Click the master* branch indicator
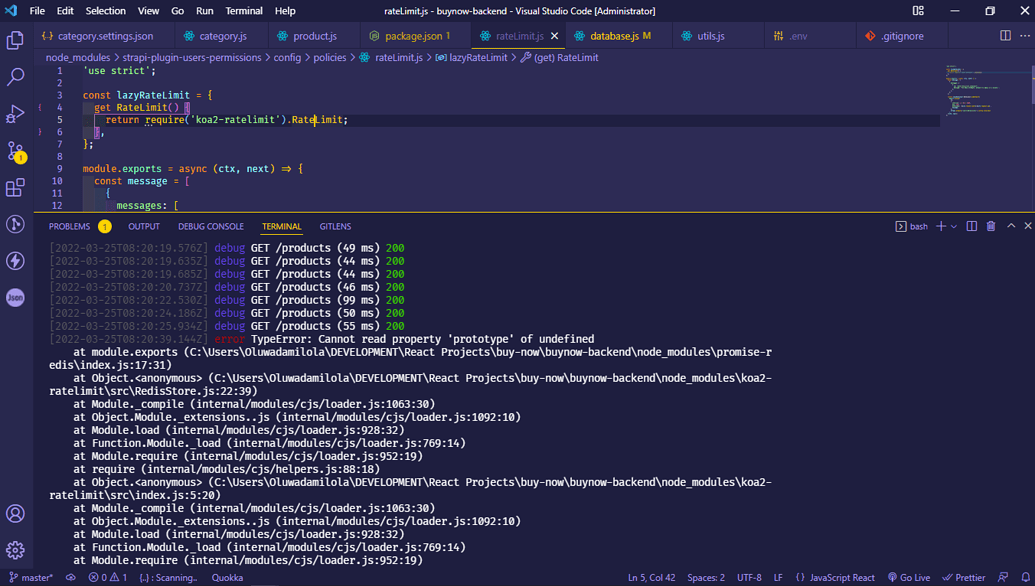The height and width of the screenshot is (586, 1035). (31, 578)
